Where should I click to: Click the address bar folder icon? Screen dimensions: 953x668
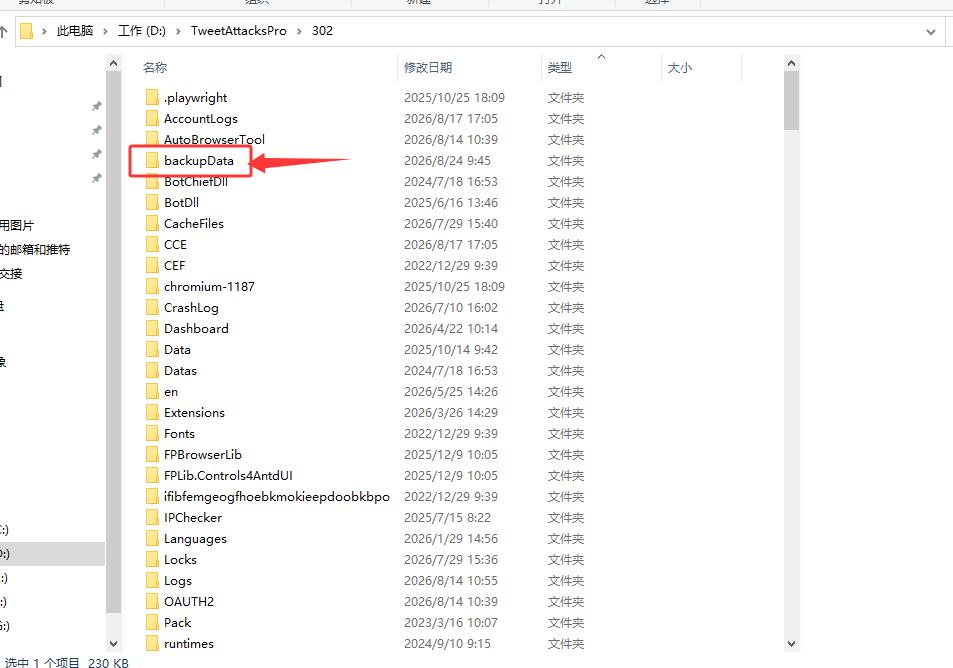[x=26, y=31]
